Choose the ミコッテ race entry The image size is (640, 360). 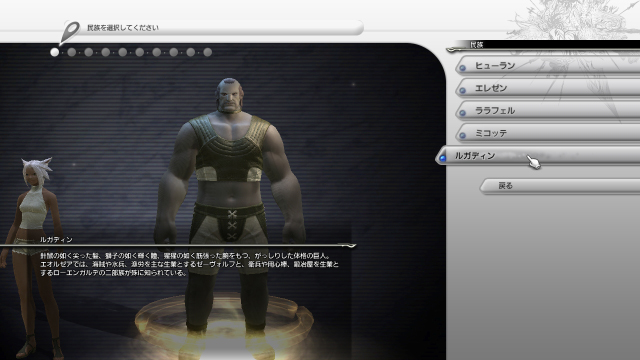(x=547, y=133)
